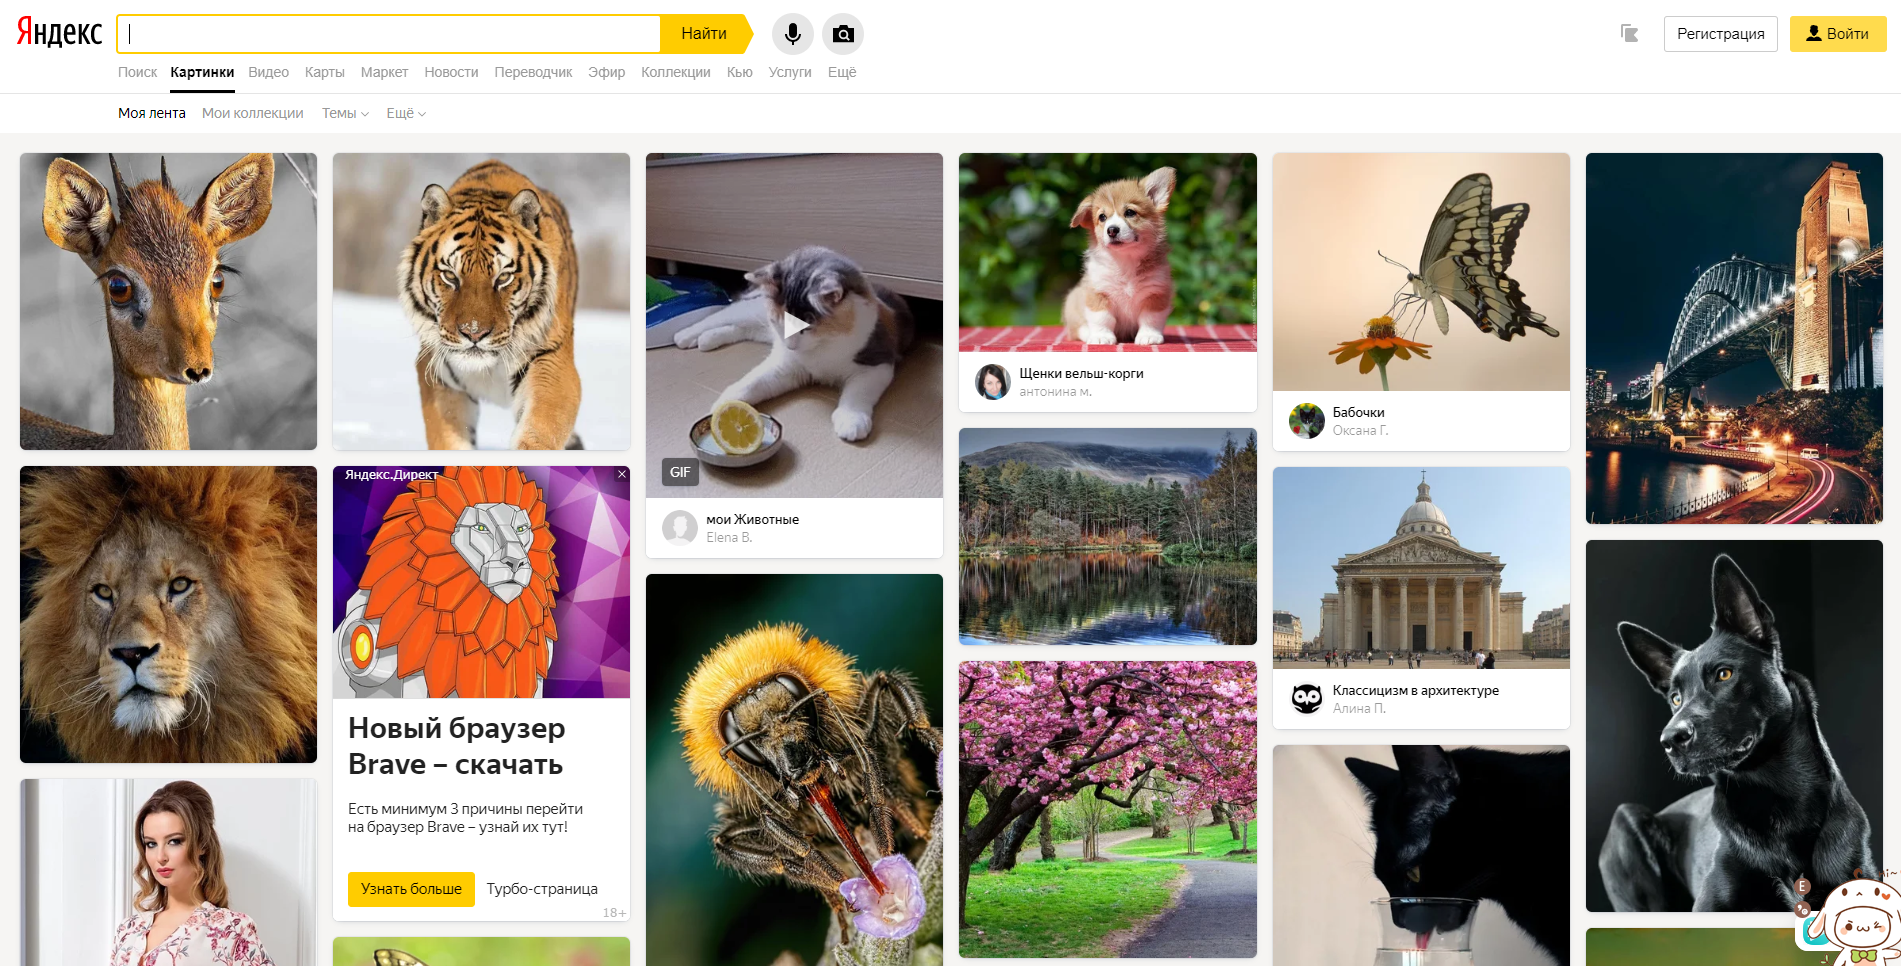This screenshot has height=966, width=1901.
Task: Open the Кью tab
Action: 739,72
